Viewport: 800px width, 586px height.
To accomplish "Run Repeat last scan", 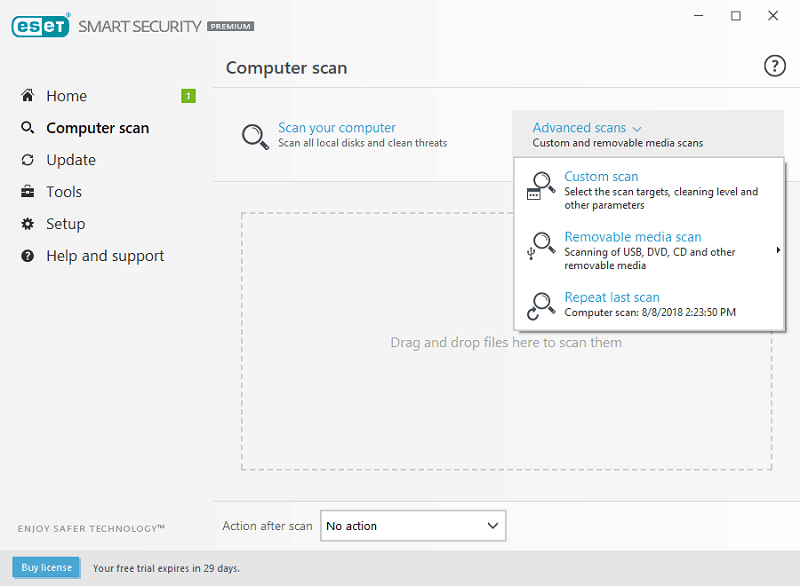I will (612, 297).
